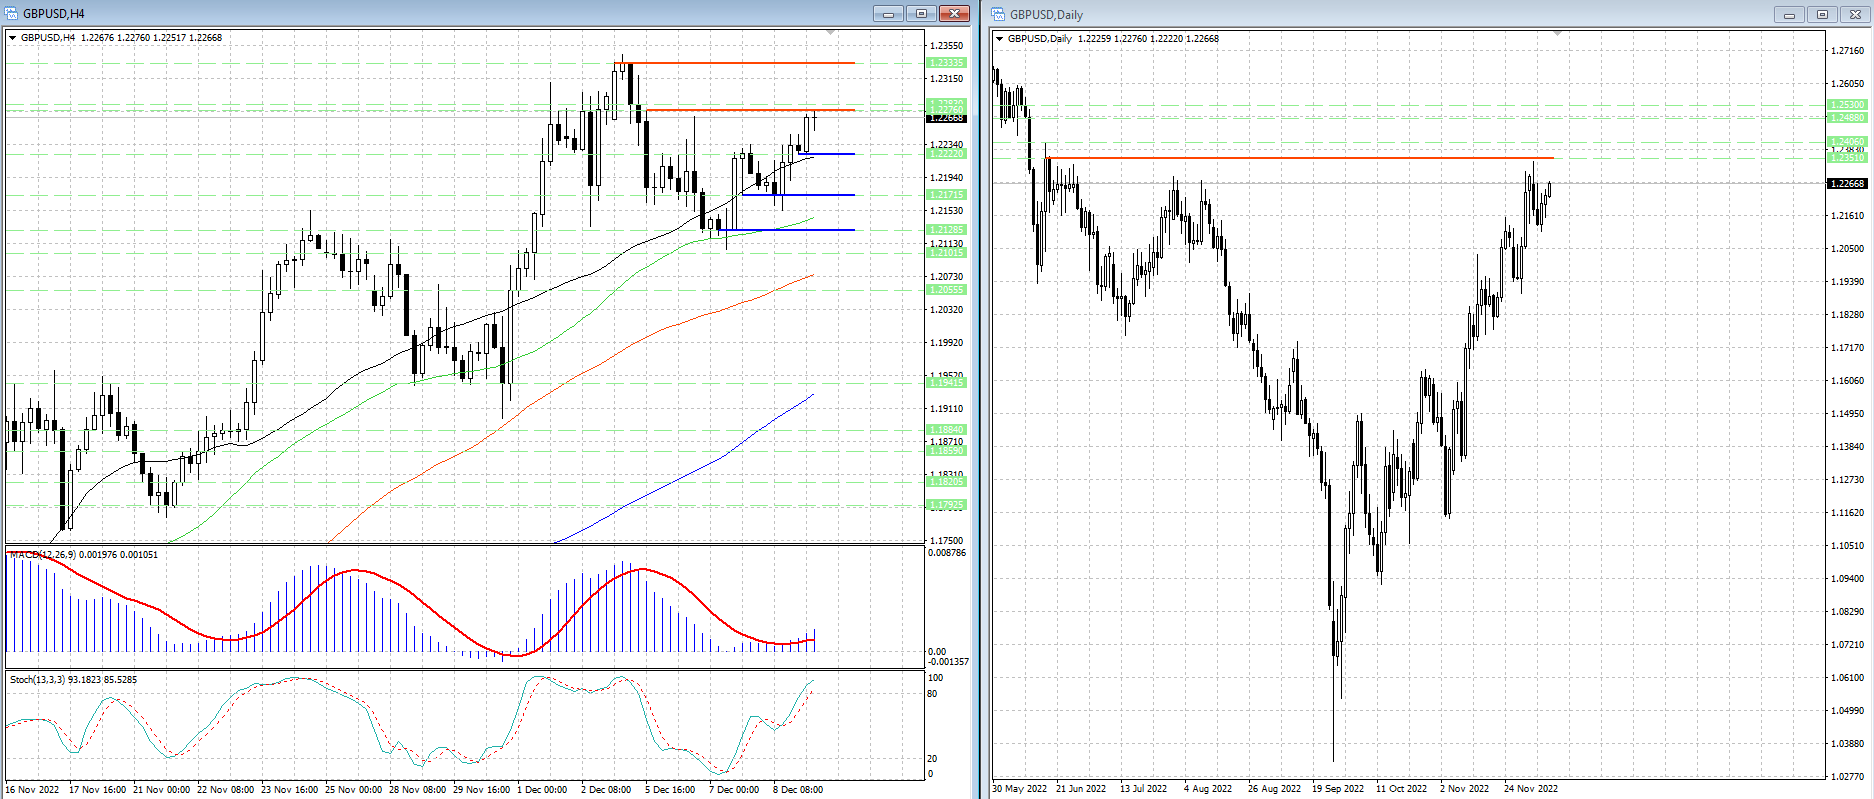1874x799 pixels.
Task: Click the 1.27160 price axis label on Daily
Action: [1846, 51]
